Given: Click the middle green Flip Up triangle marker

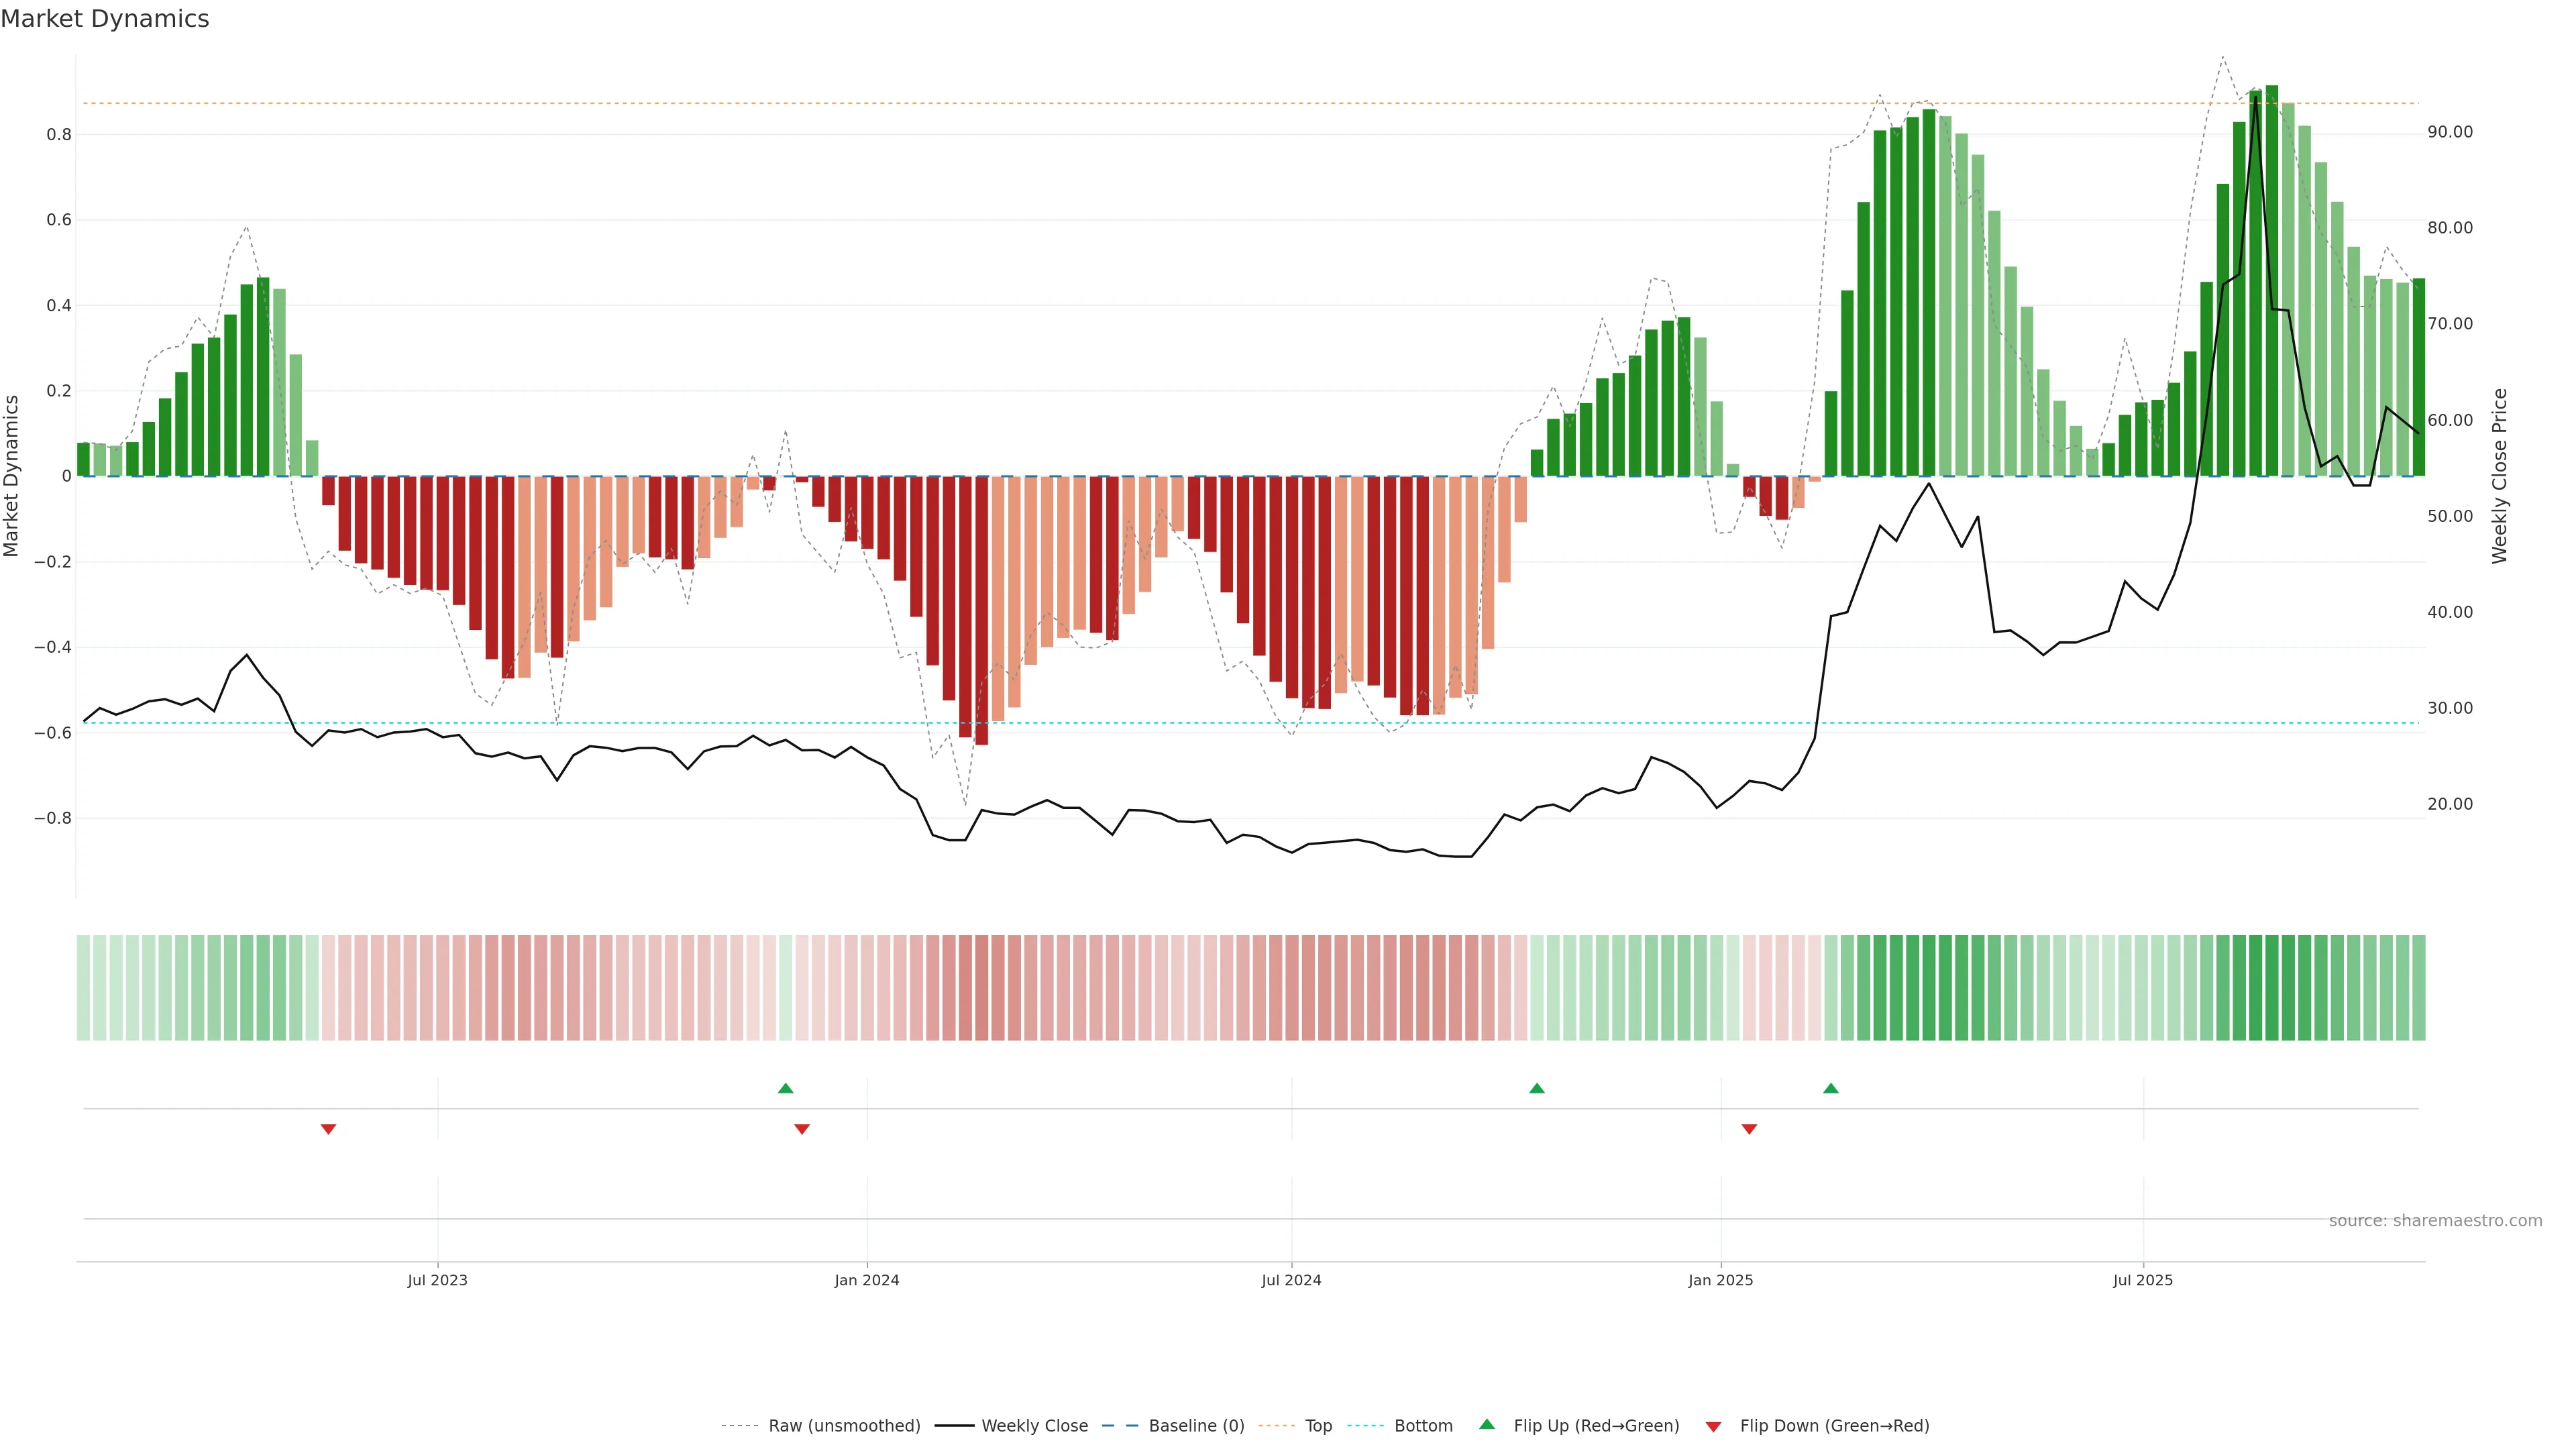Looking at the screenshot, I should tap(1537, 1088).
